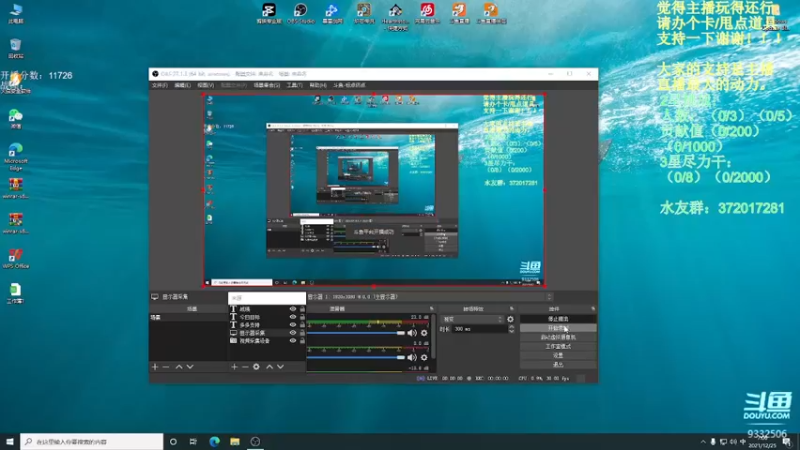Open the 编辑(E) menu in OBS

click(x=182, y=85)
